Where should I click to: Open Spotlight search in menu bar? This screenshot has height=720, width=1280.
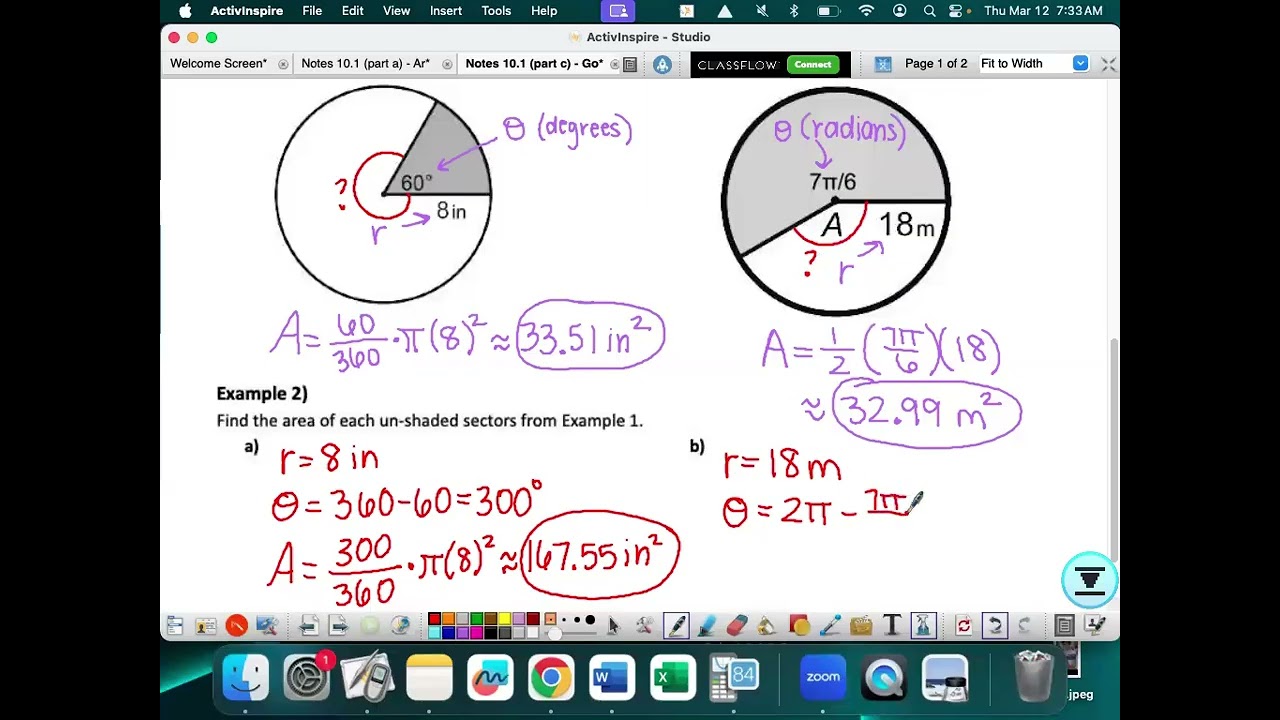click(930, 11)
